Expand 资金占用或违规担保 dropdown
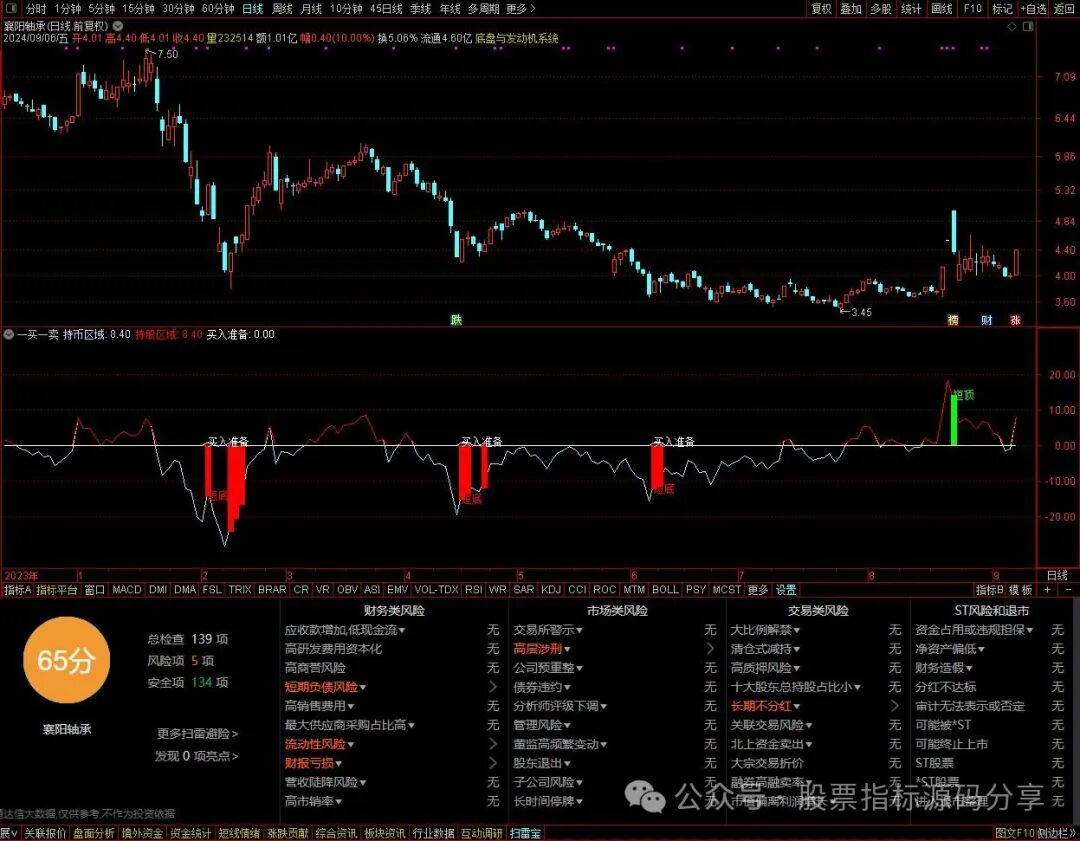 [974, 630]
